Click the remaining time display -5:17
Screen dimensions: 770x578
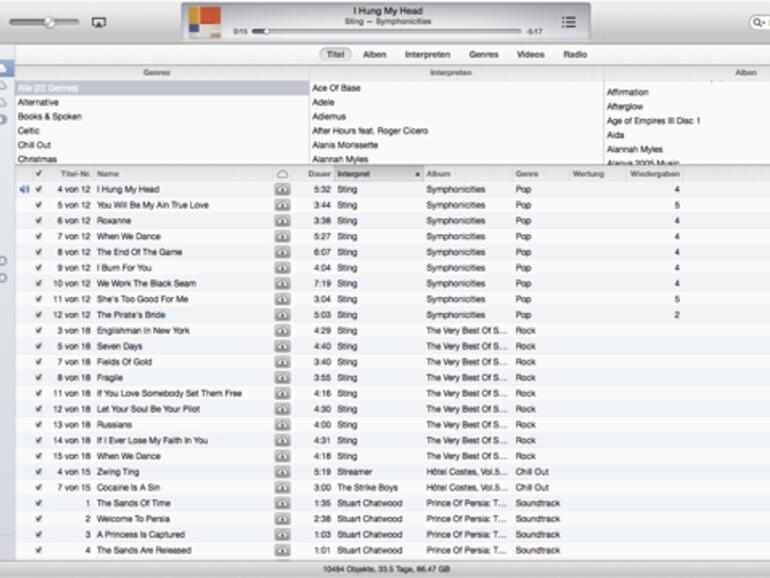tap(534, 31)
